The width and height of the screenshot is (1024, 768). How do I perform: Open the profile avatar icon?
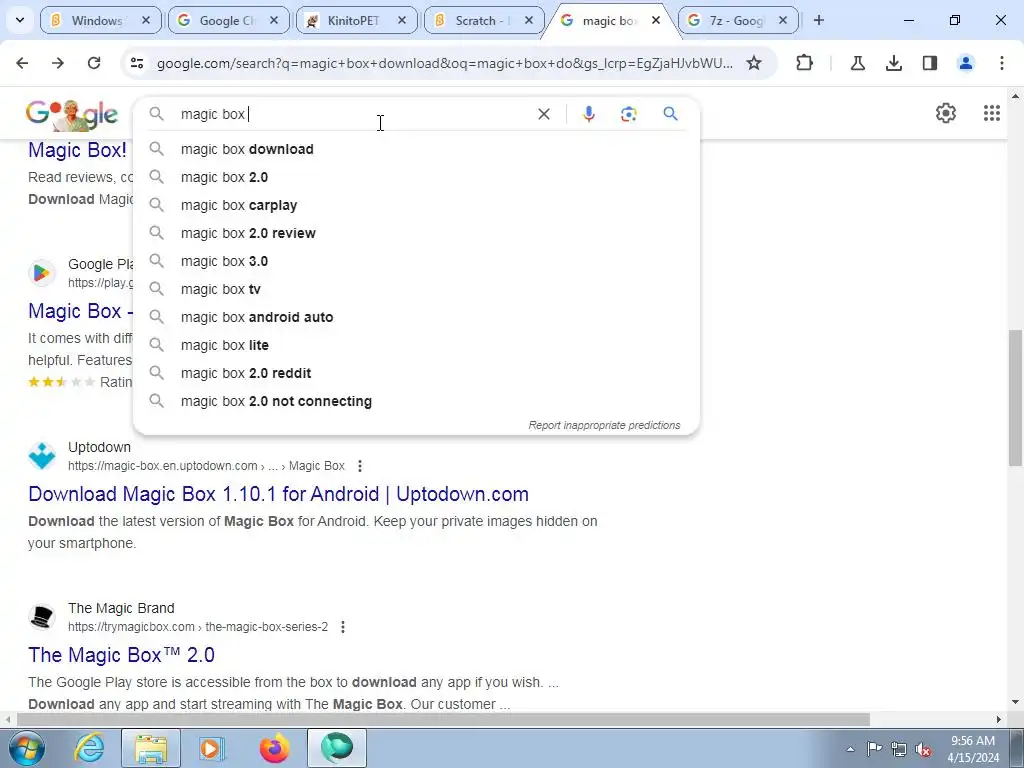click(966, 63)
